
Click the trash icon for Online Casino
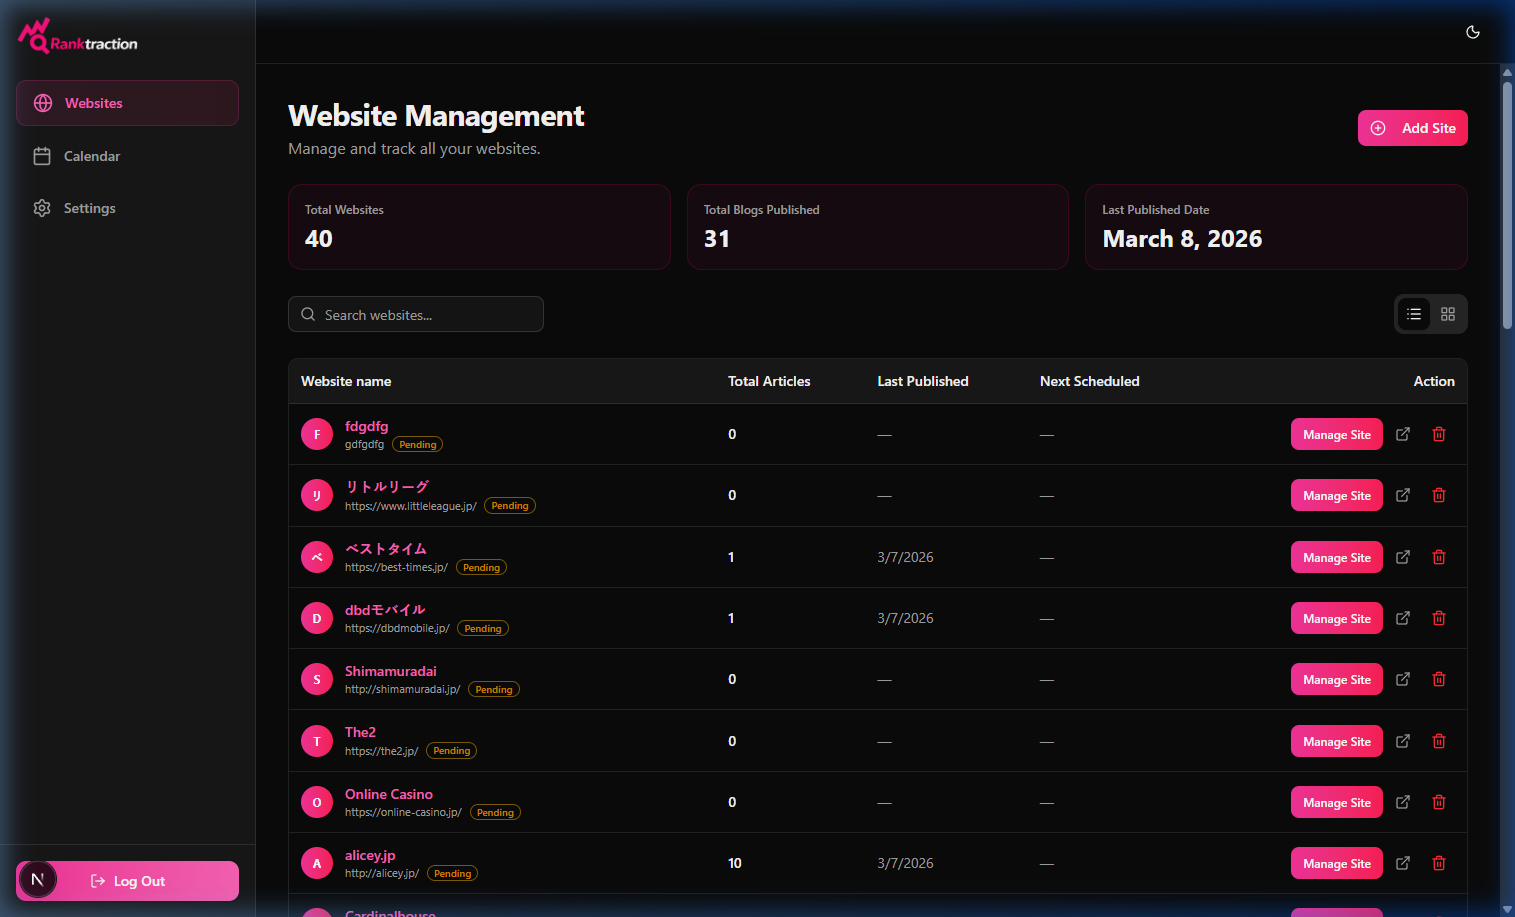1439,801
